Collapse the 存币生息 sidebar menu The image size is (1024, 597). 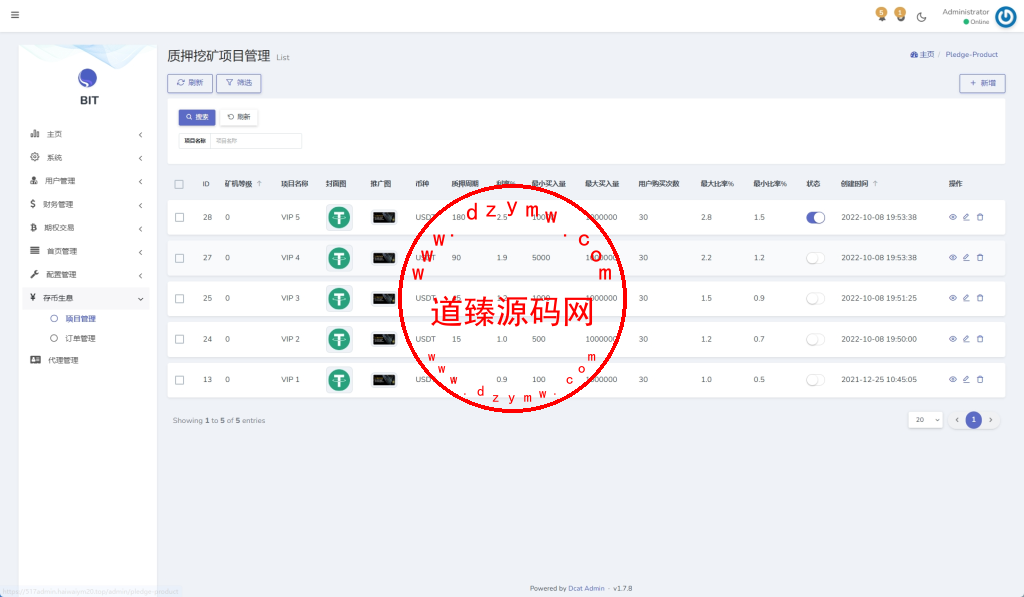click(x=86, y=298)
